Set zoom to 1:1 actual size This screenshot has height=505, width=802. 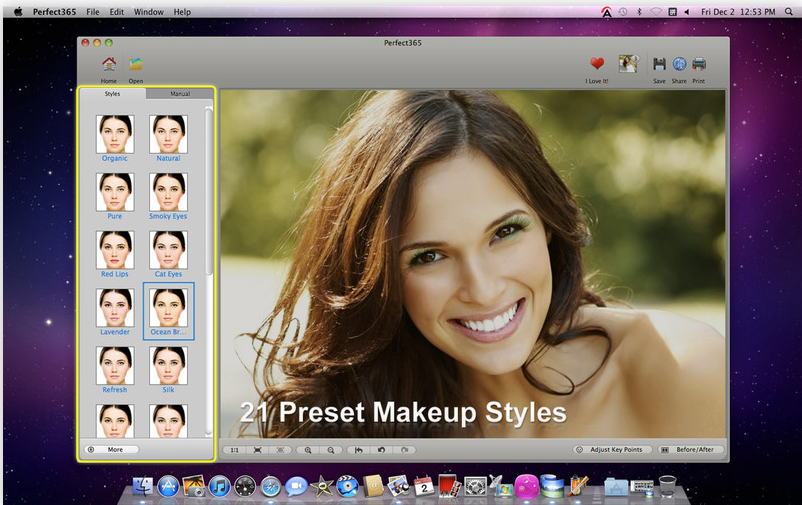tap(234, 450)
